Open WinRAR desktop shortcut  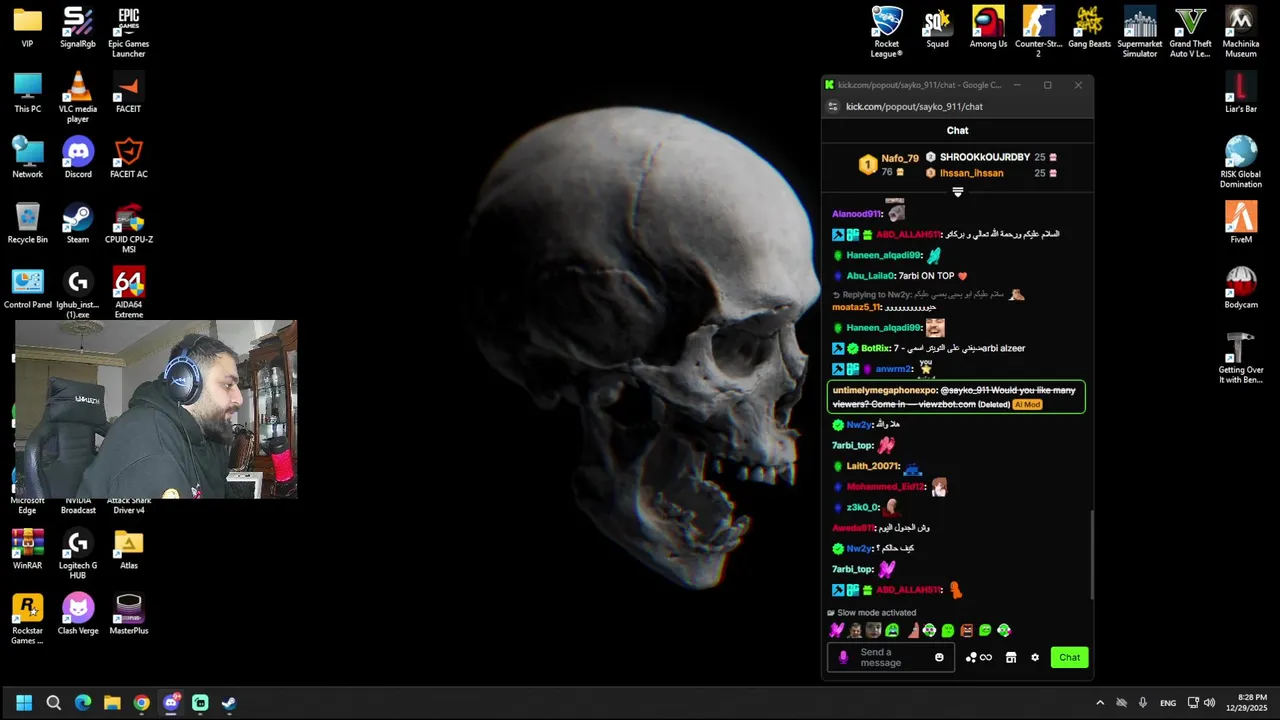[x=27, y=549]
